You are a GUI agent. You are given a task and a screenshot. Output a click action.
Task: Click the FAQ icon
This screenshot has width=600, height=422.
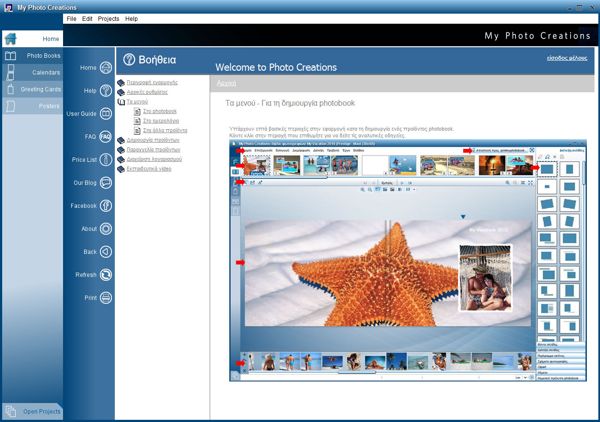tap(106, 136)
